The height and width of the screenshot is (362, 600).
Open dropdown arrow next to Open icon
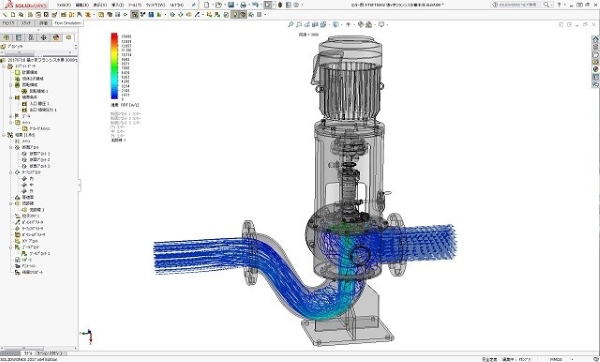[224, 5]
